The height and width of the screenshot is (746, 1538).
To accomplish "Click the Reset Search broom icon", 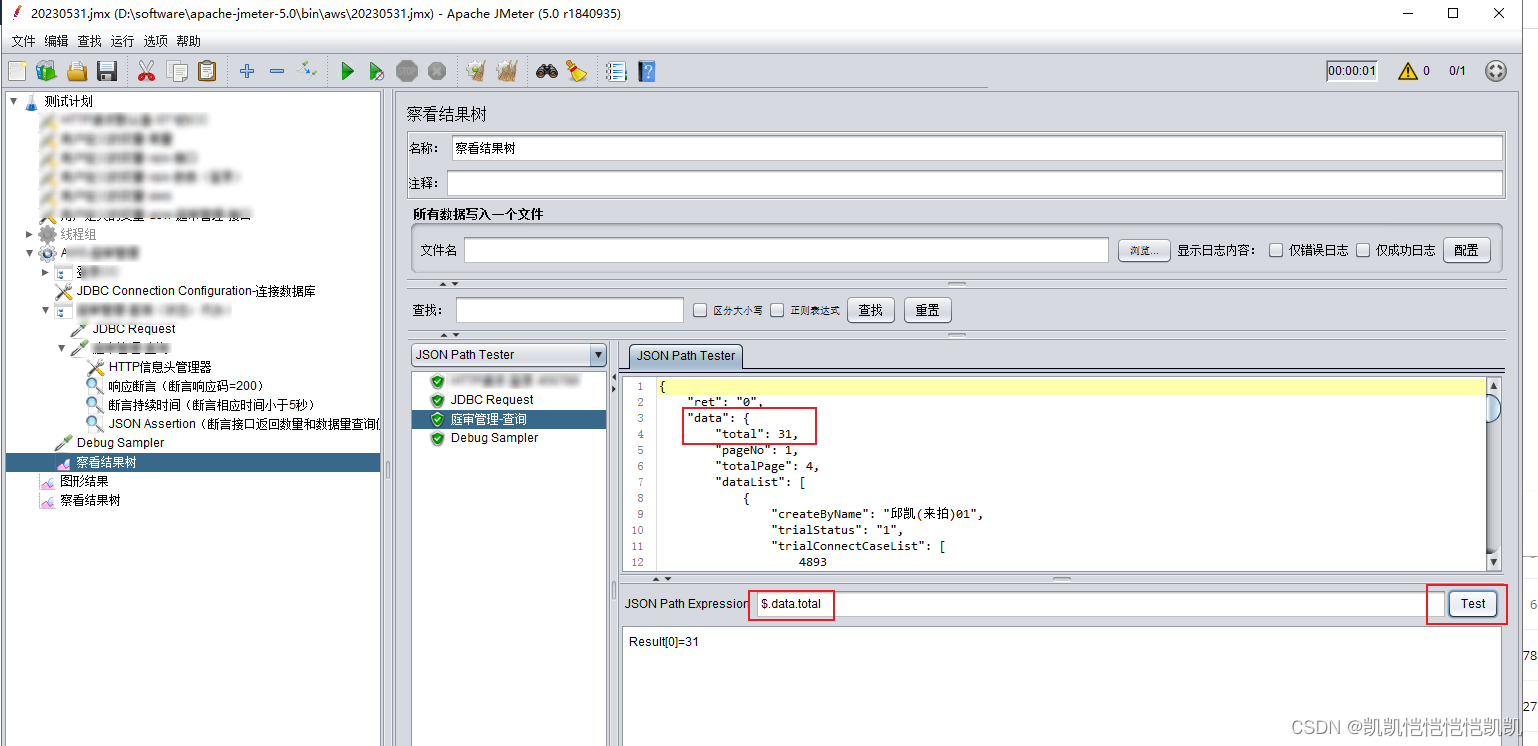I will tap(576, 71).
